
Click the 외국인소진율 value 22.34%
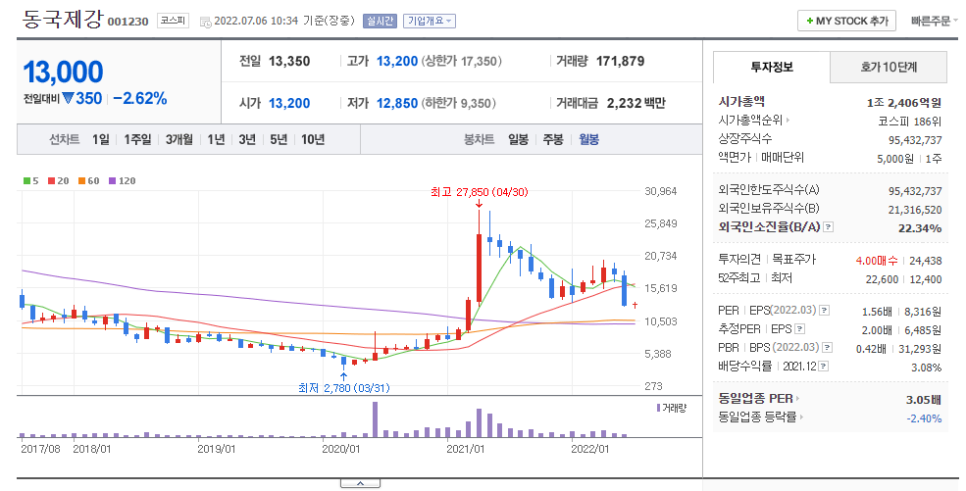(x=920, y=229)
